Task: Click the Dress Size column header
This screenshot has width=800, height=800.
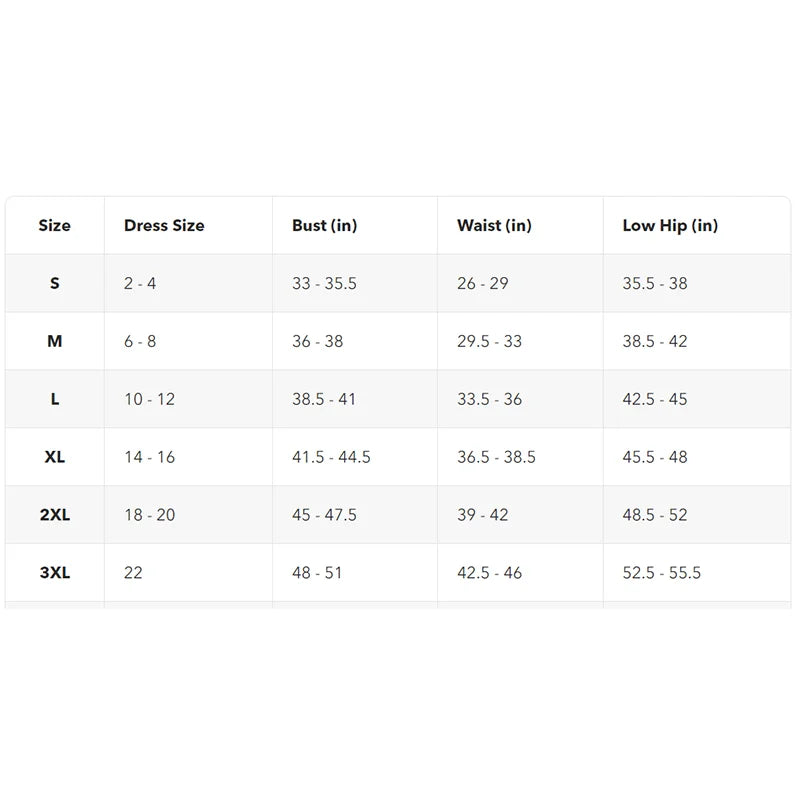Action: click(164, 226)
